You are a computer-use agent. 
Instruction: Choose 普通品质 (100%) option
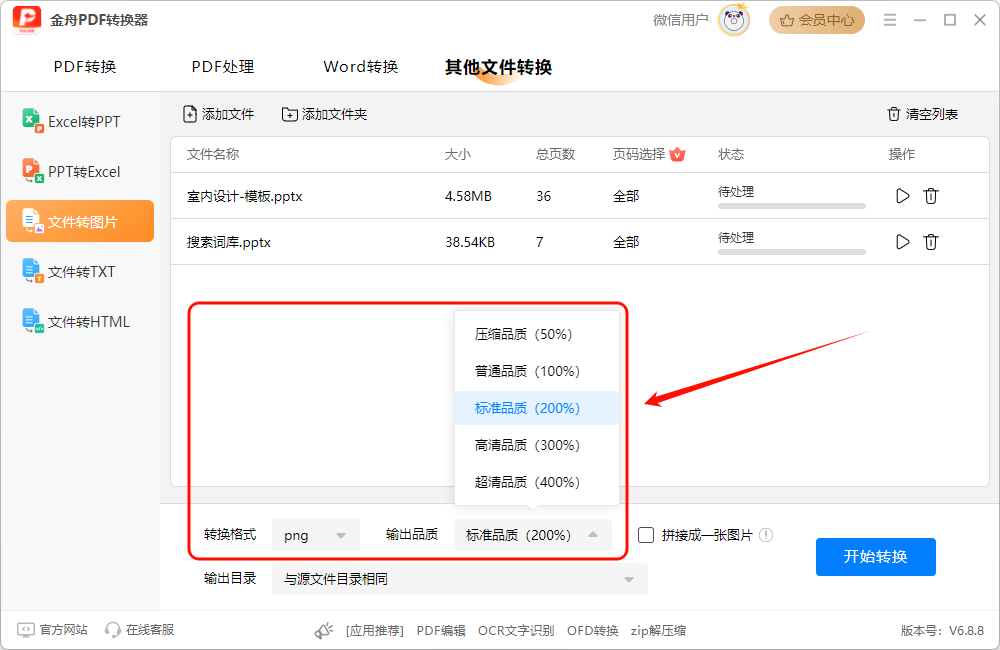[x=536, y=371]
